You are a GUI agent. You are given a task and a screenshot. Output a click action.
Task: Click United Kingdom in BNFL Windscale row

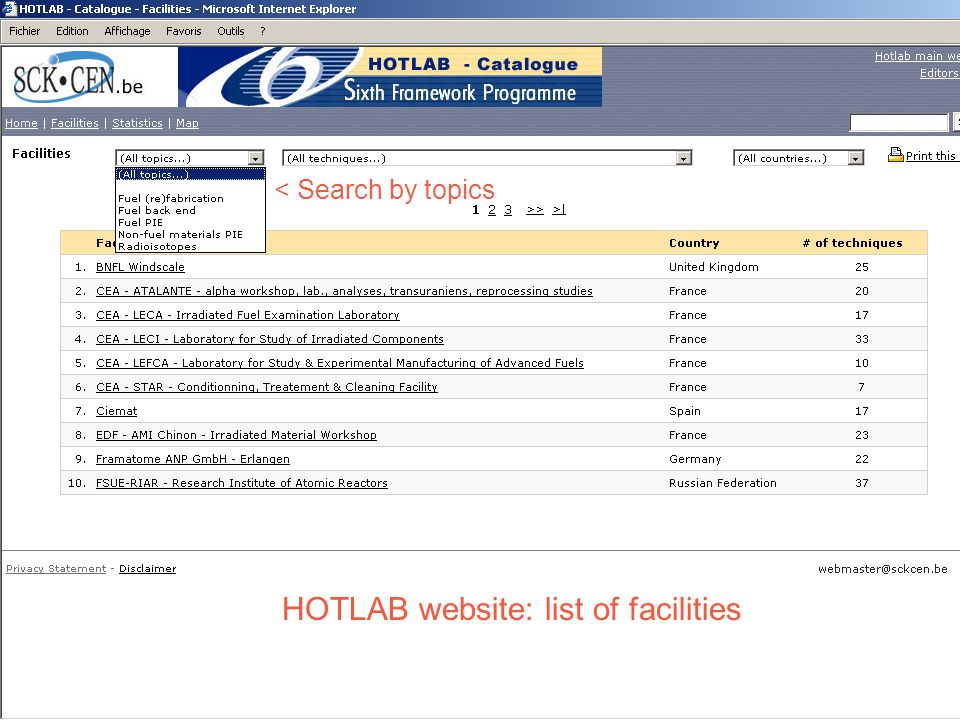click(x=713, y=267)
